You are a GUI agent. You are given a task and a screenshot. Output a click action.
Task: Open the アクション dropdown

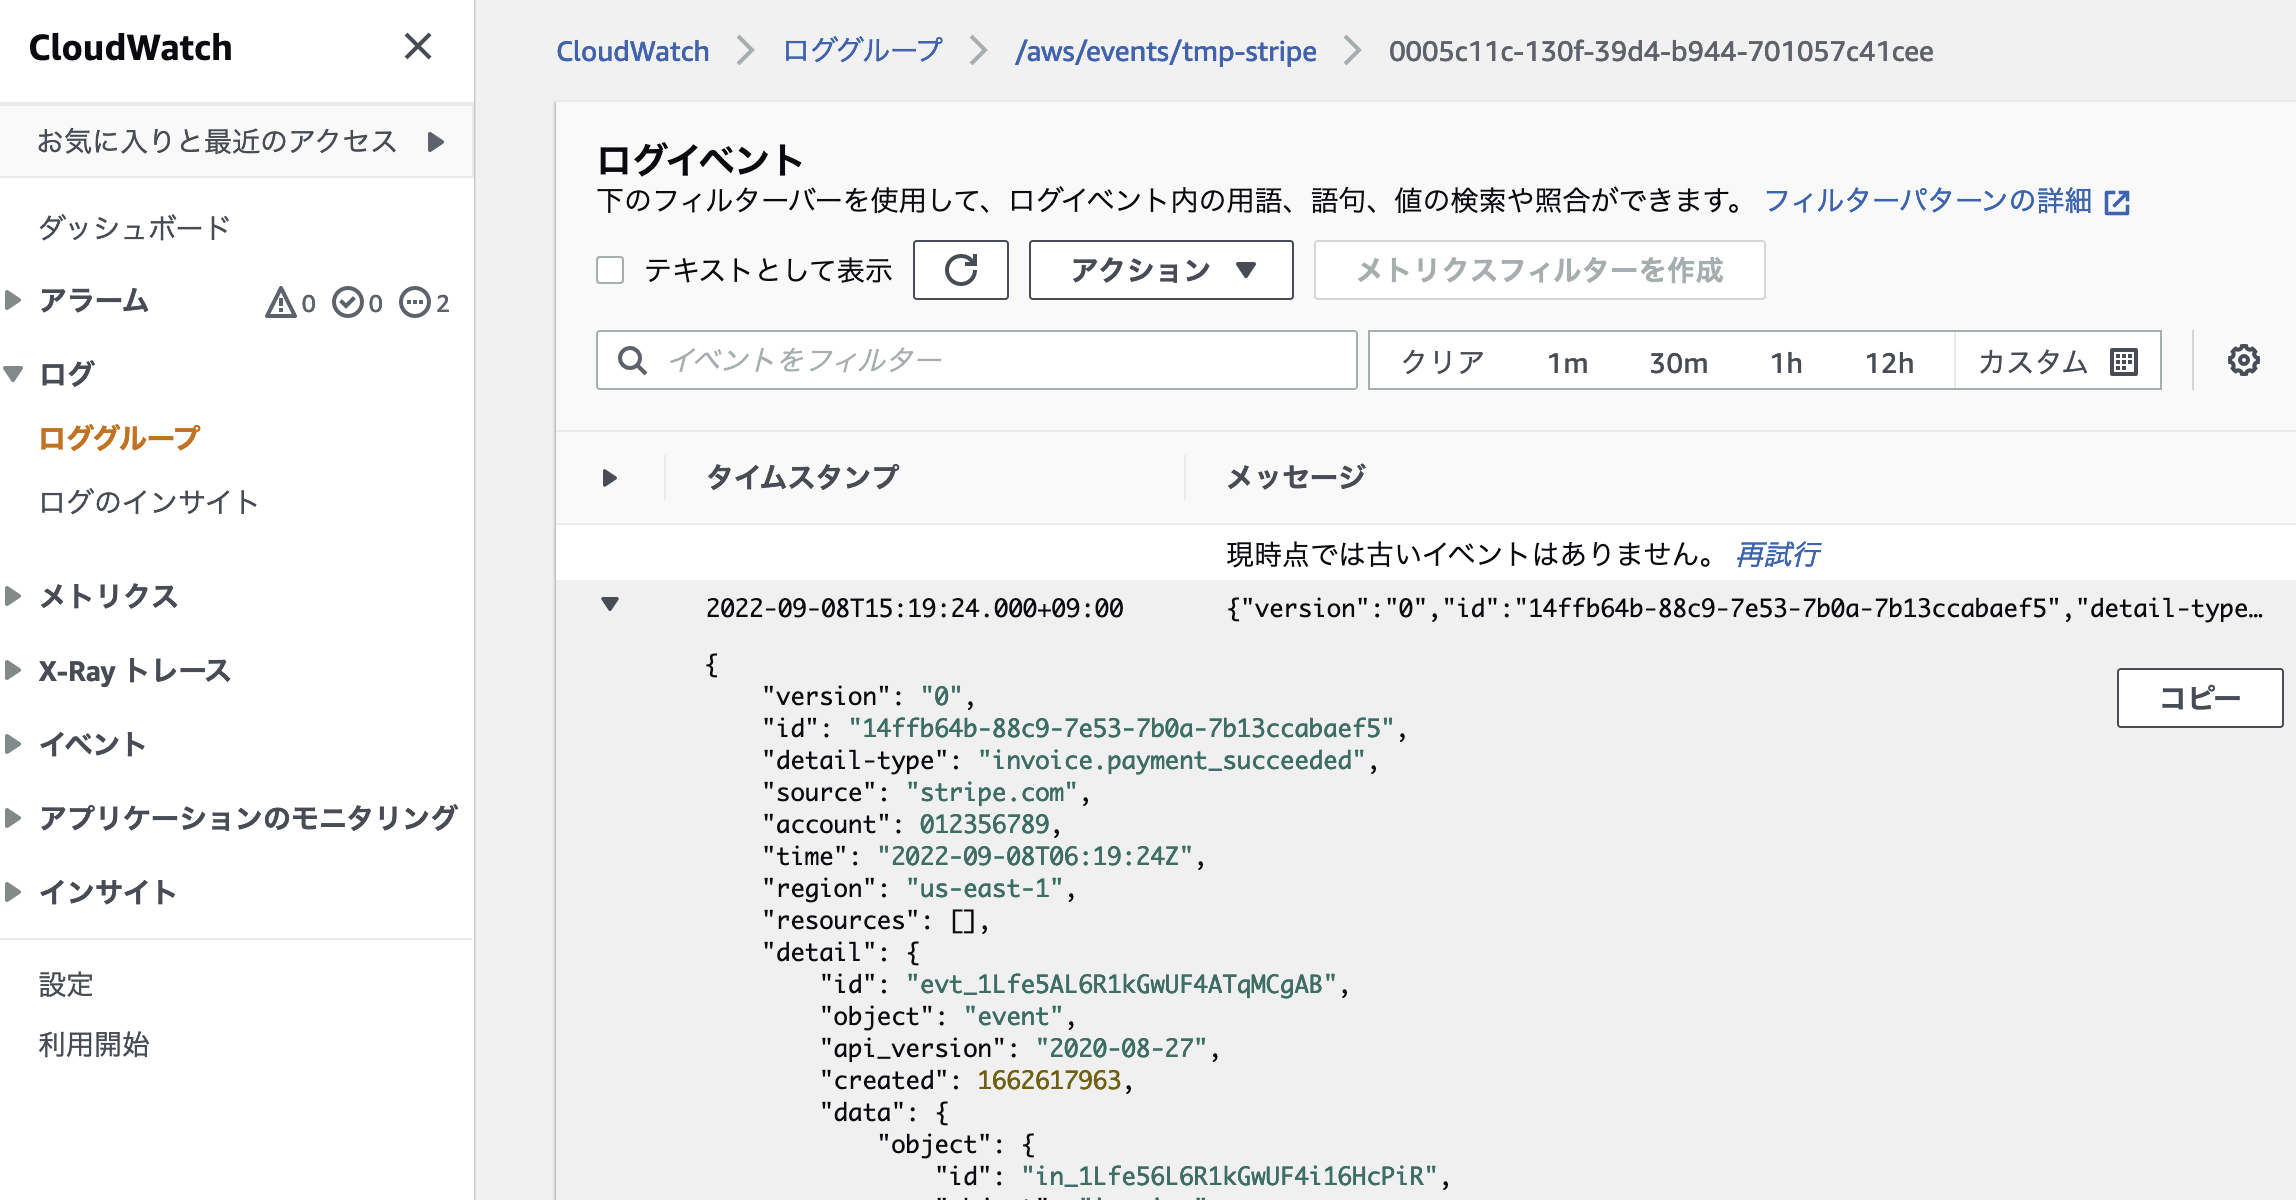coord(1159,270)
